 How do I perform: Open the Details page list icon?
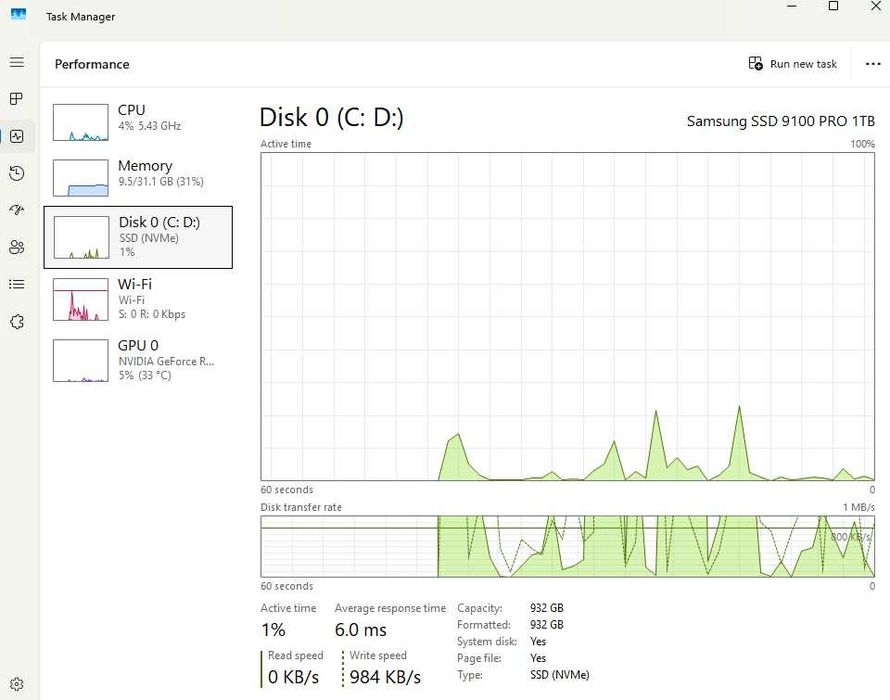tap(16, 284)
